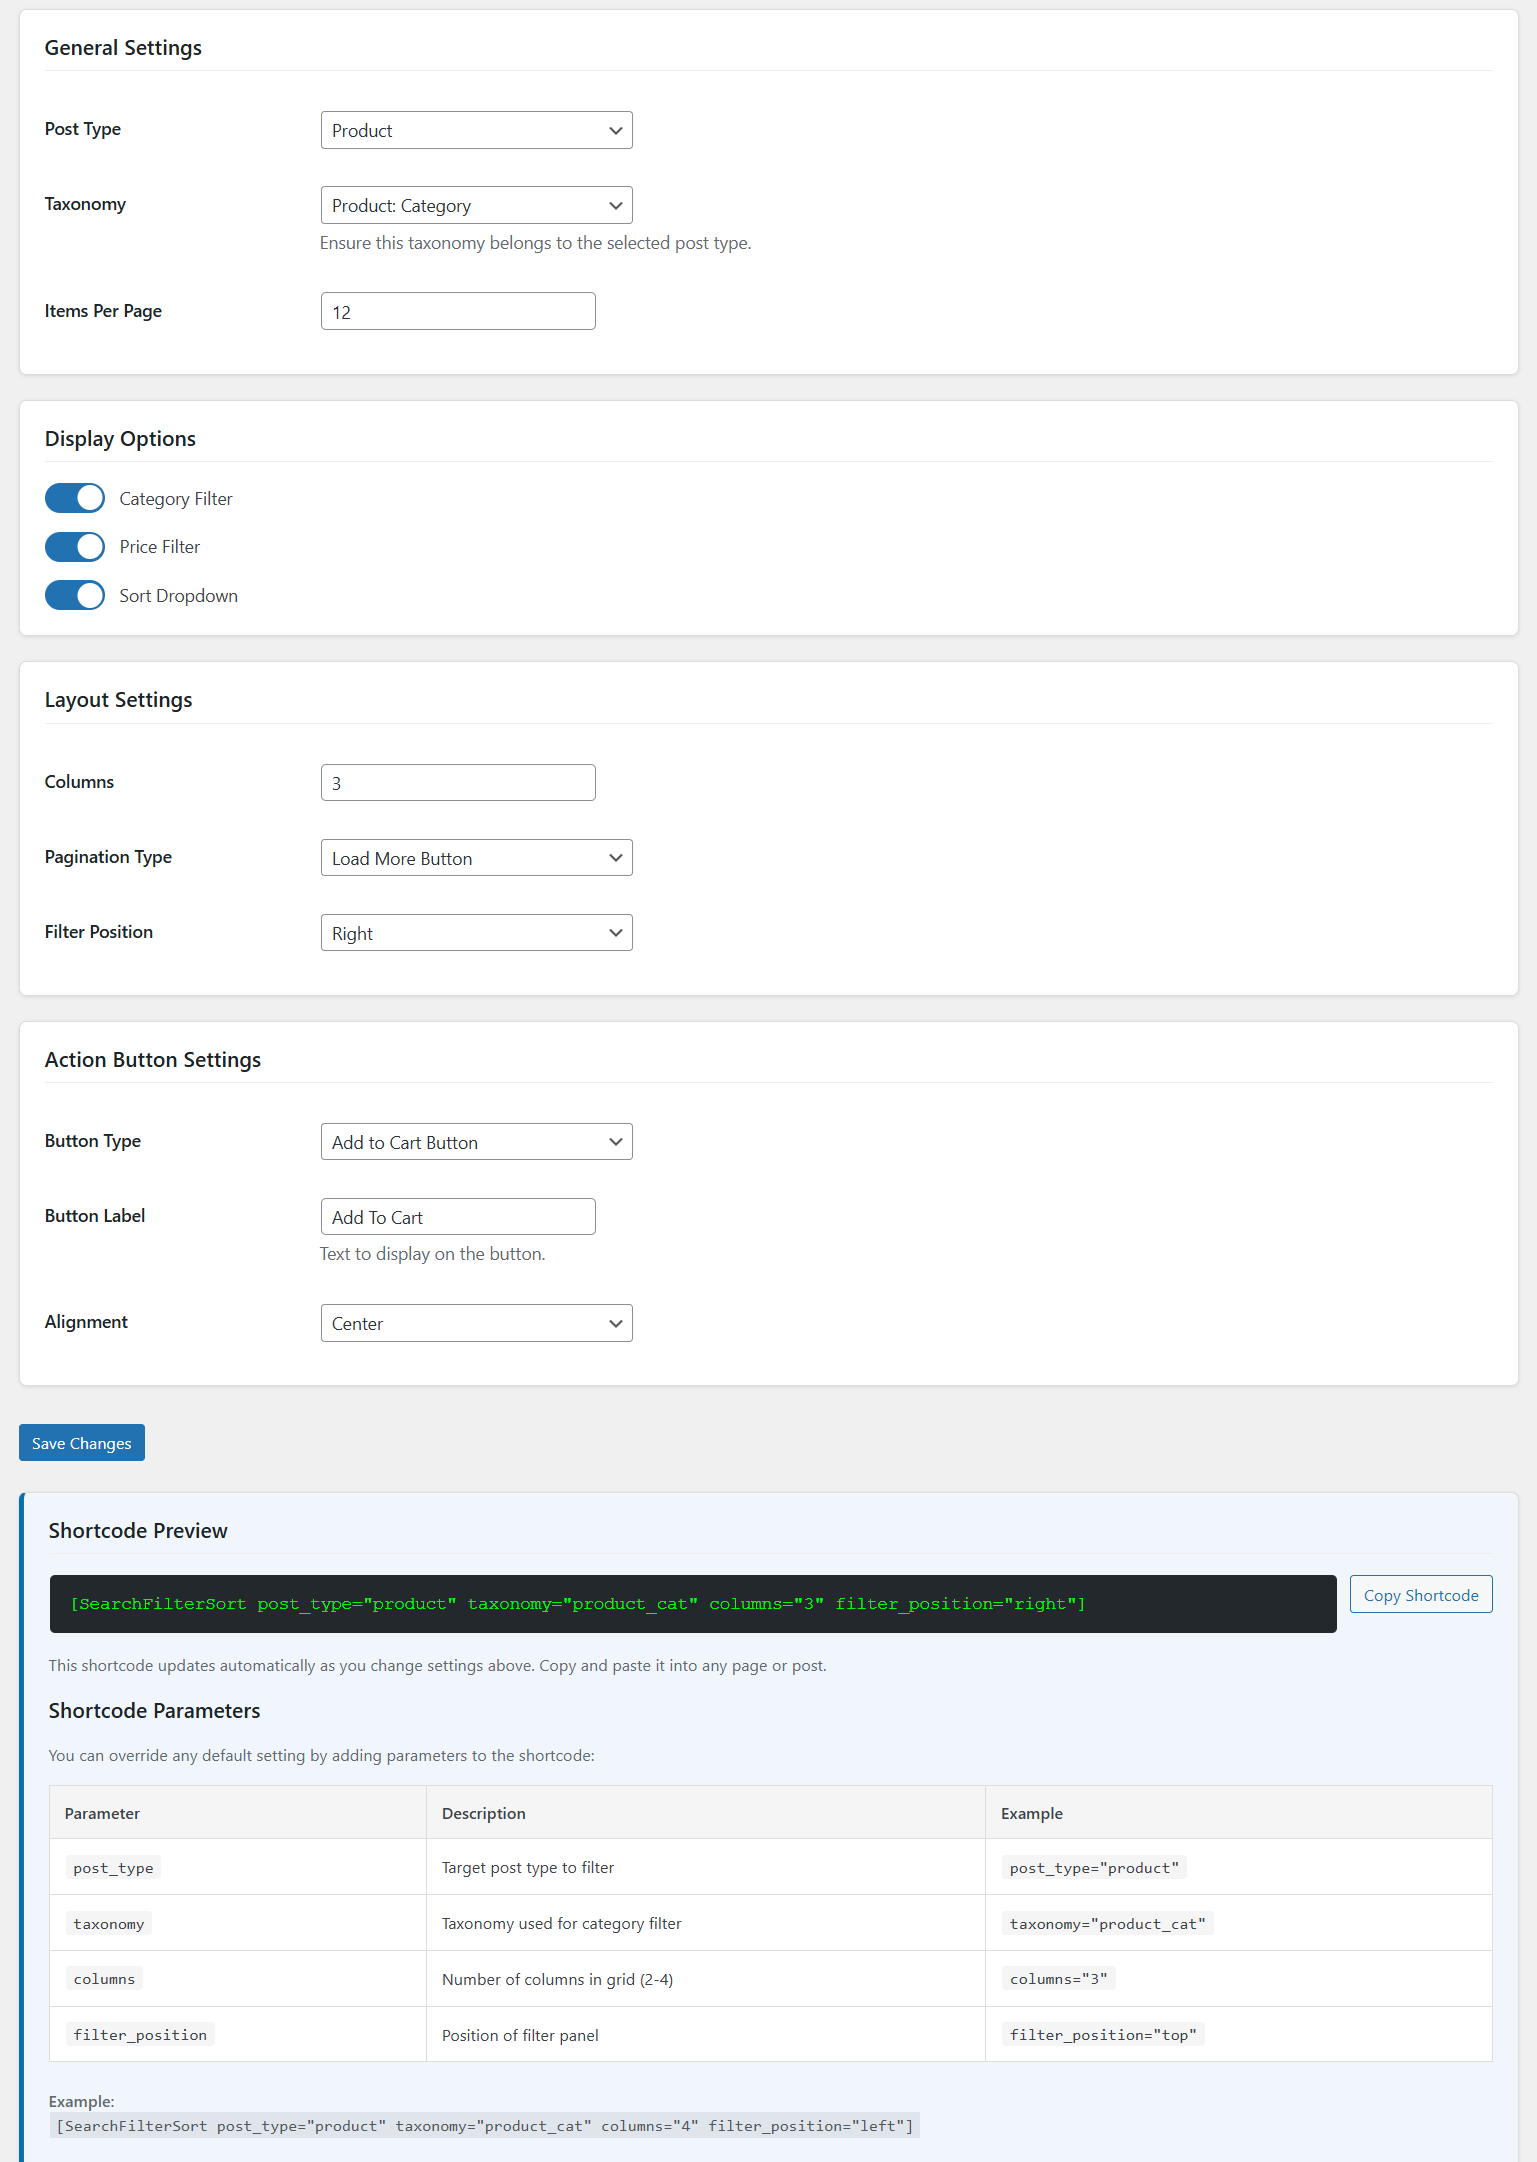Image resolution: width=1537 pixels, height=2162 pixels.
Task: Click the Button Label text field
Action: click(x=458, y=1217)
